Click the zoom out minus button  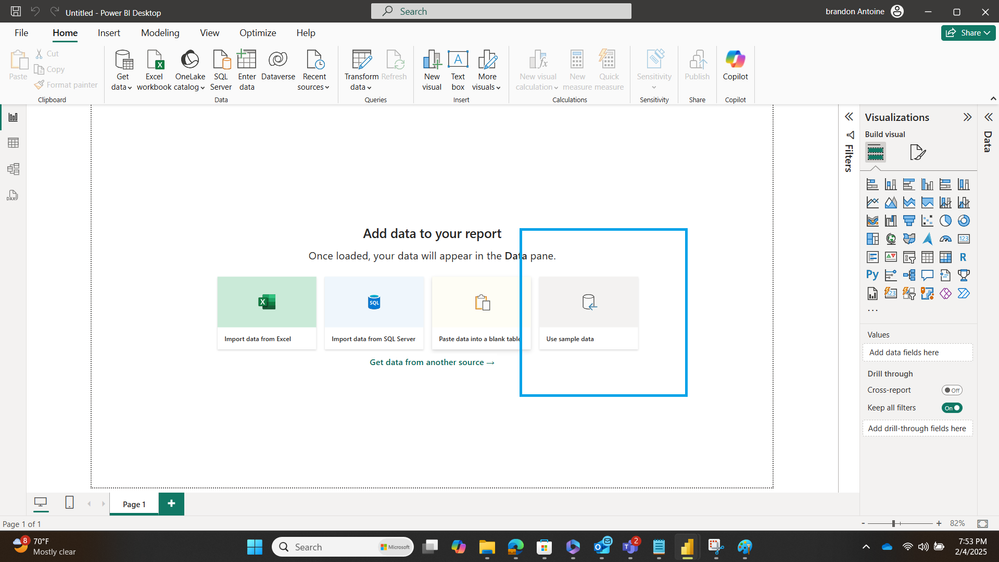(863, 523)
